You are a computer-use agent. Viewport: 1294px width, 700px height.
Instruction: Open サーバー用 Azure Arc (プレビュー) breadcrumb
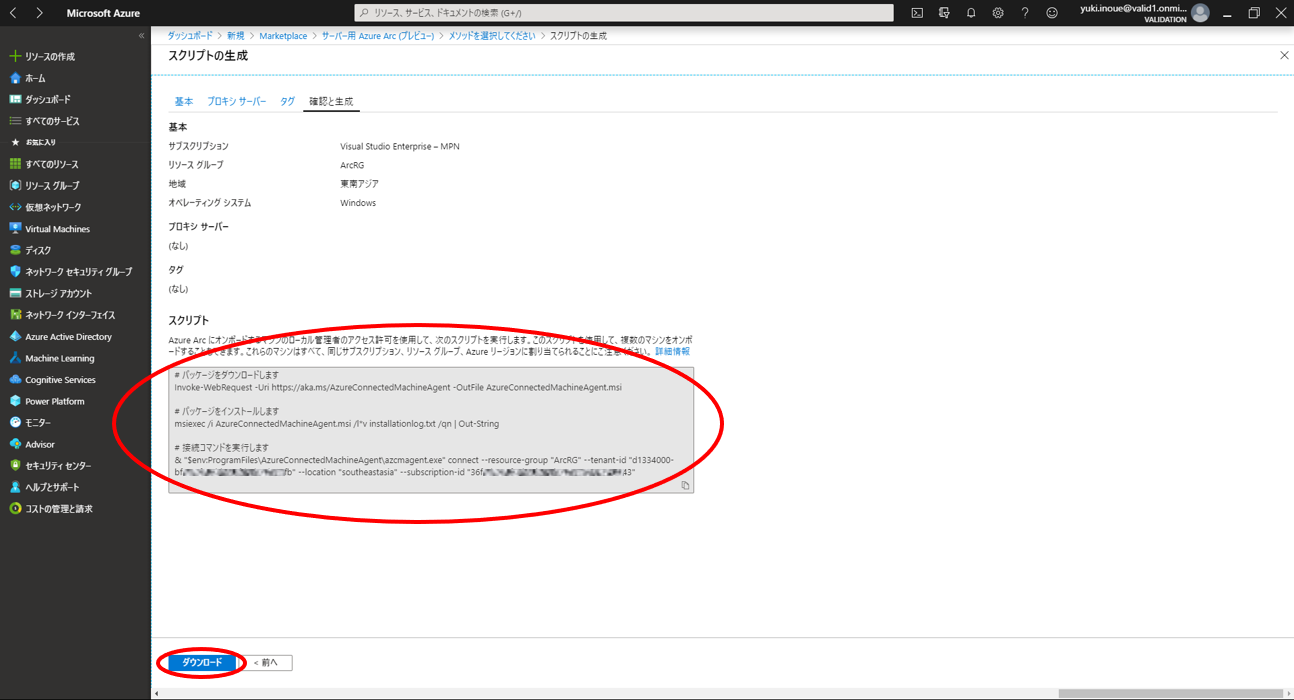tap(378, 36)
